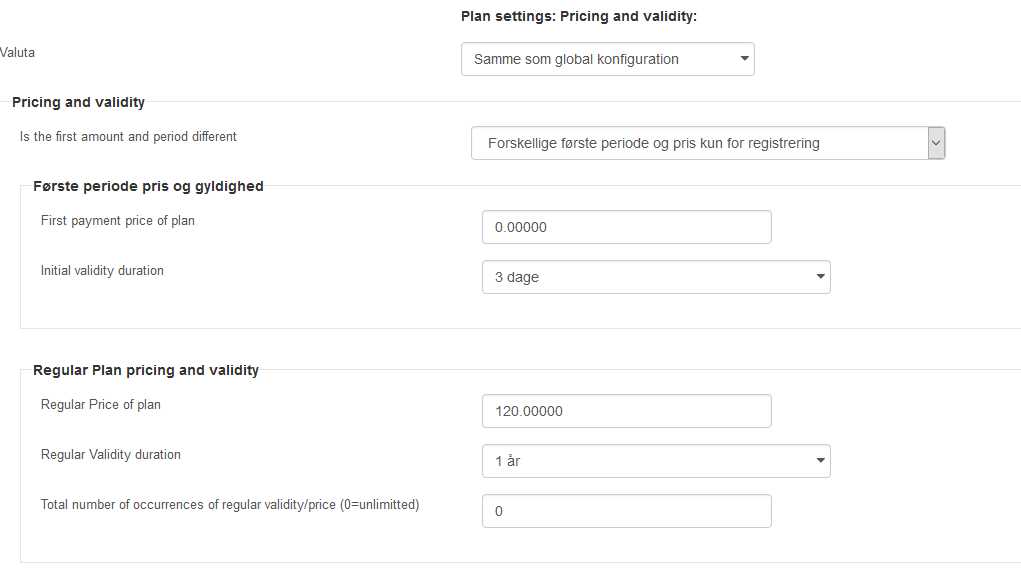Click the Regular Price field showing 120.00000
1021x586 pixels.
pos(626,411)
